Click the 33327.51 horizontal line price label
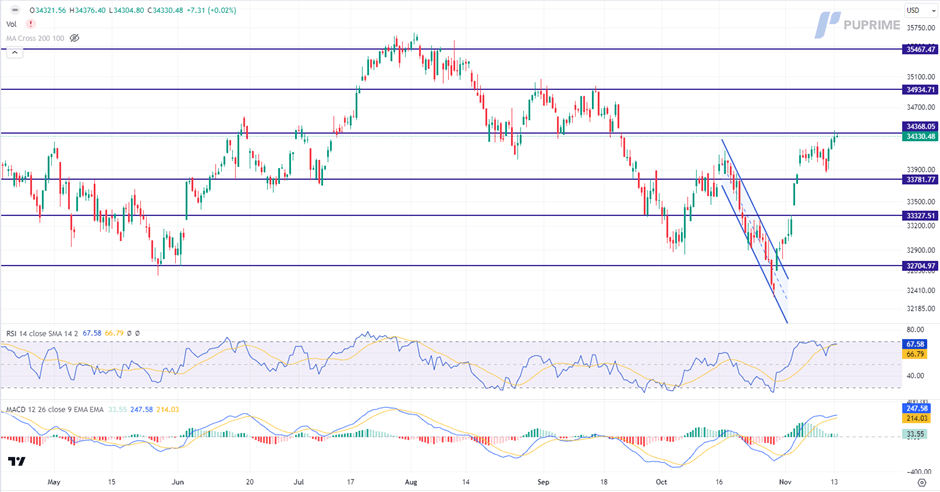This screenshot has width=940, height=492. point(919,216)
